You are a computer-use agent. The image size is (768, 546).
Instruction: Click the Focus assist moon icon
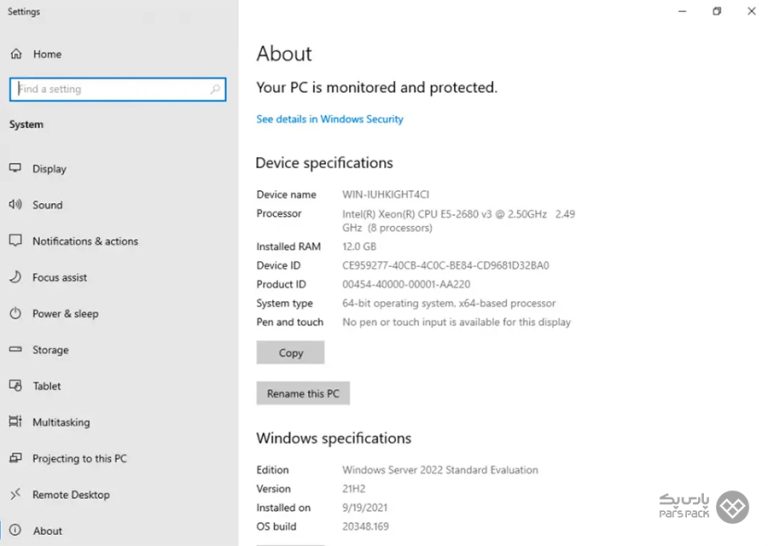click(15, 277)
